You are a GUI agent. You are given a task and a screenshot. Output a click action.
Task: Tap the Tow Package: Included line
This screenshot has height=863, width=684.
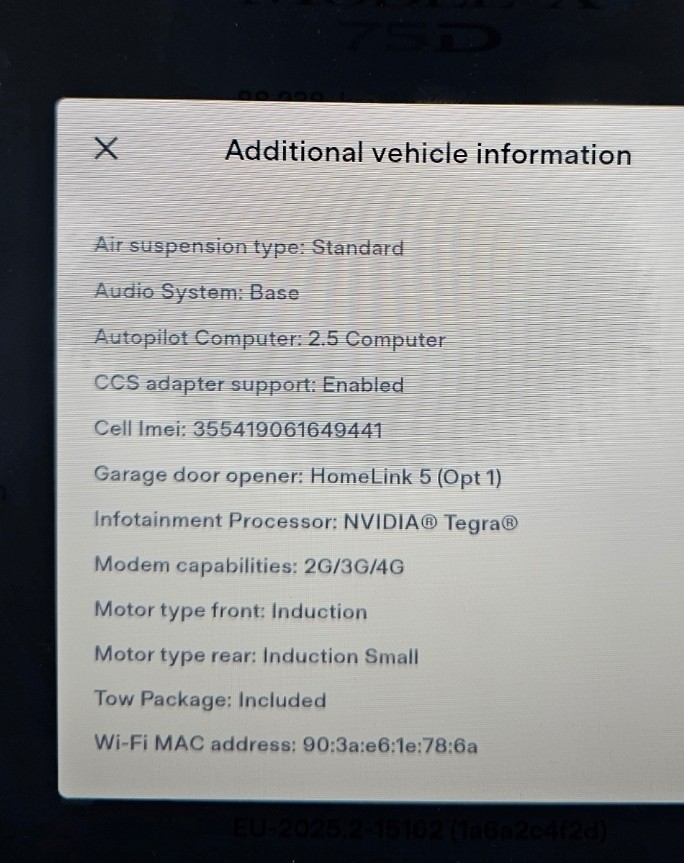click(210, 699)
